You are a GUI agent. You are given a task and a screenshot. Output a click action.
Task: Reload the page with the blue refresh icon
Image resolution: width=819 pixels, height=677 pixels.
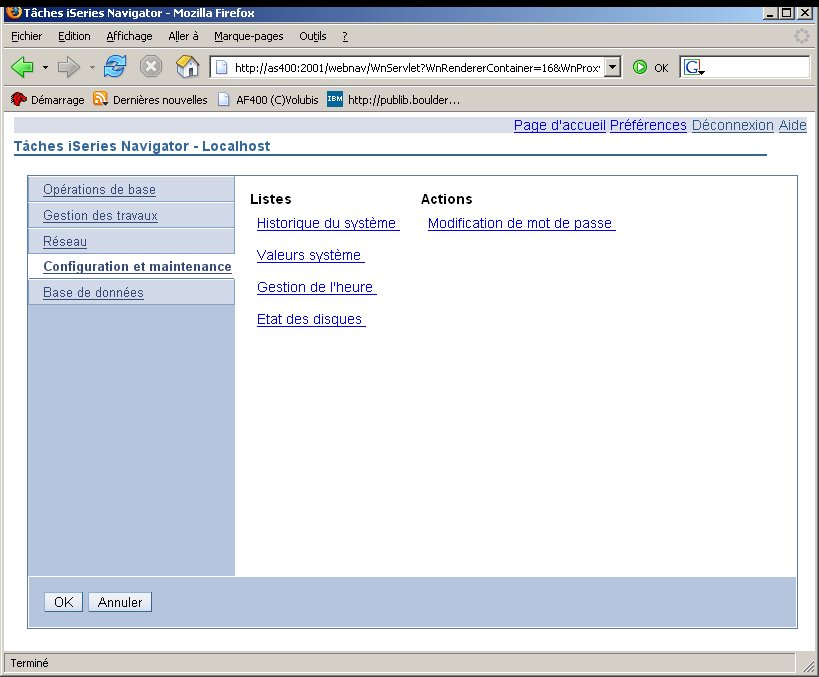[x=115, y=66]
